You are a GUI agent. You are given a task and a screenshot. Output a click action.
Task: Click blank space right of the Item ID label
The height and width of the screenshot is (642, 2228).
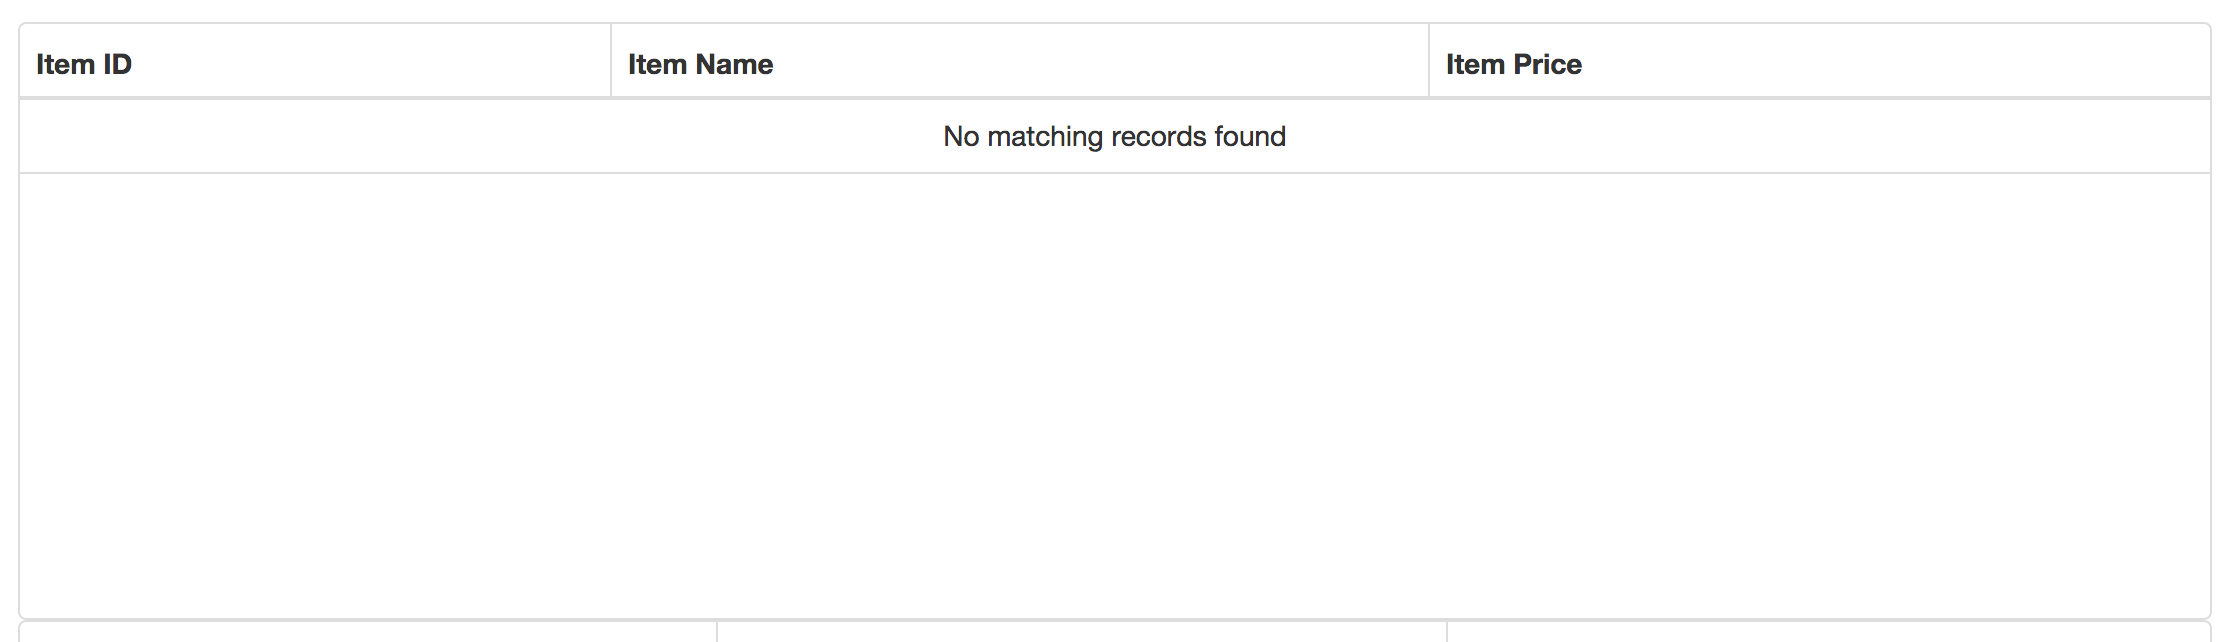(370, 64)
